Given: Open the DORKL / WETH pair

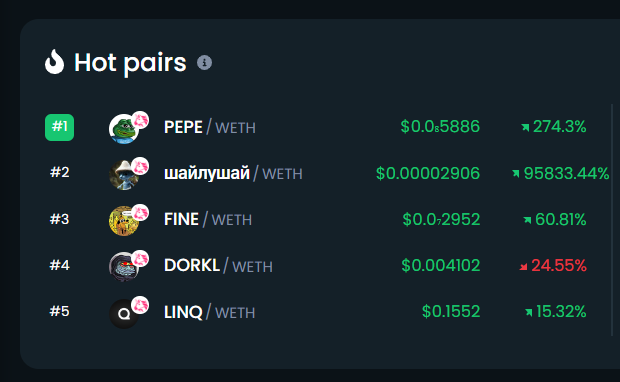Looking at the screenshot, I should click(x=218, y=266).
